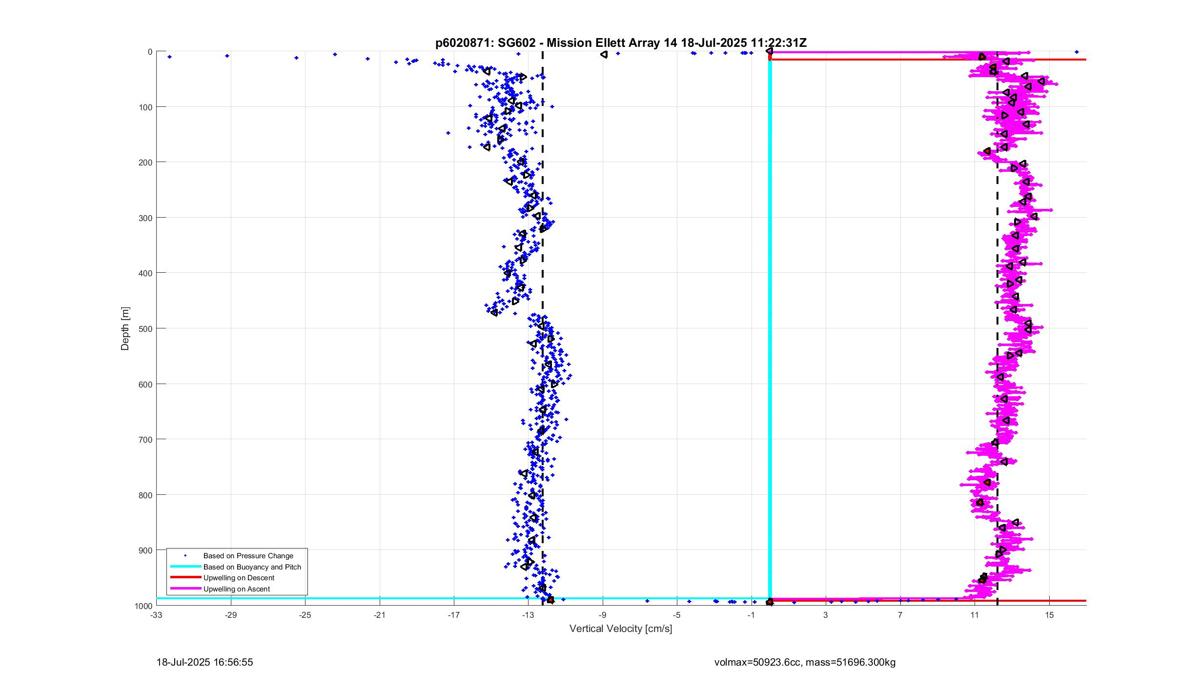
Task: Click the x-axis tick label '15'
Action: 1049,616
